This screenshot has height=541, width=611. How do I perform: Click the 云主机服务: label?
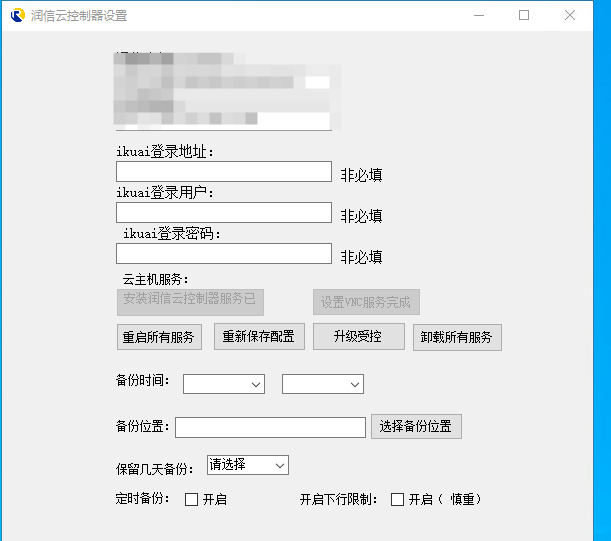[x=156, y=279]
